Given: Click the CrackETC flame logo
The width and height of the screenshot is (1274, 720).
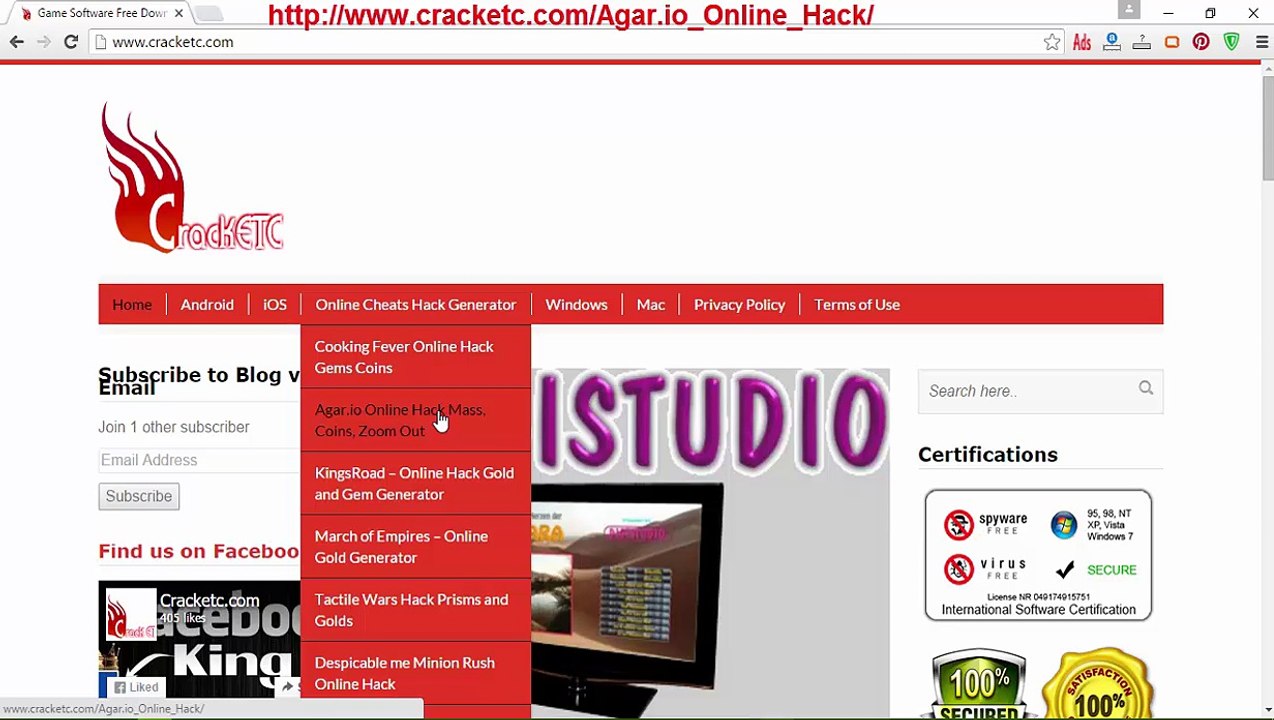Looking at the screenshot, I should click(x=192, y=178).
